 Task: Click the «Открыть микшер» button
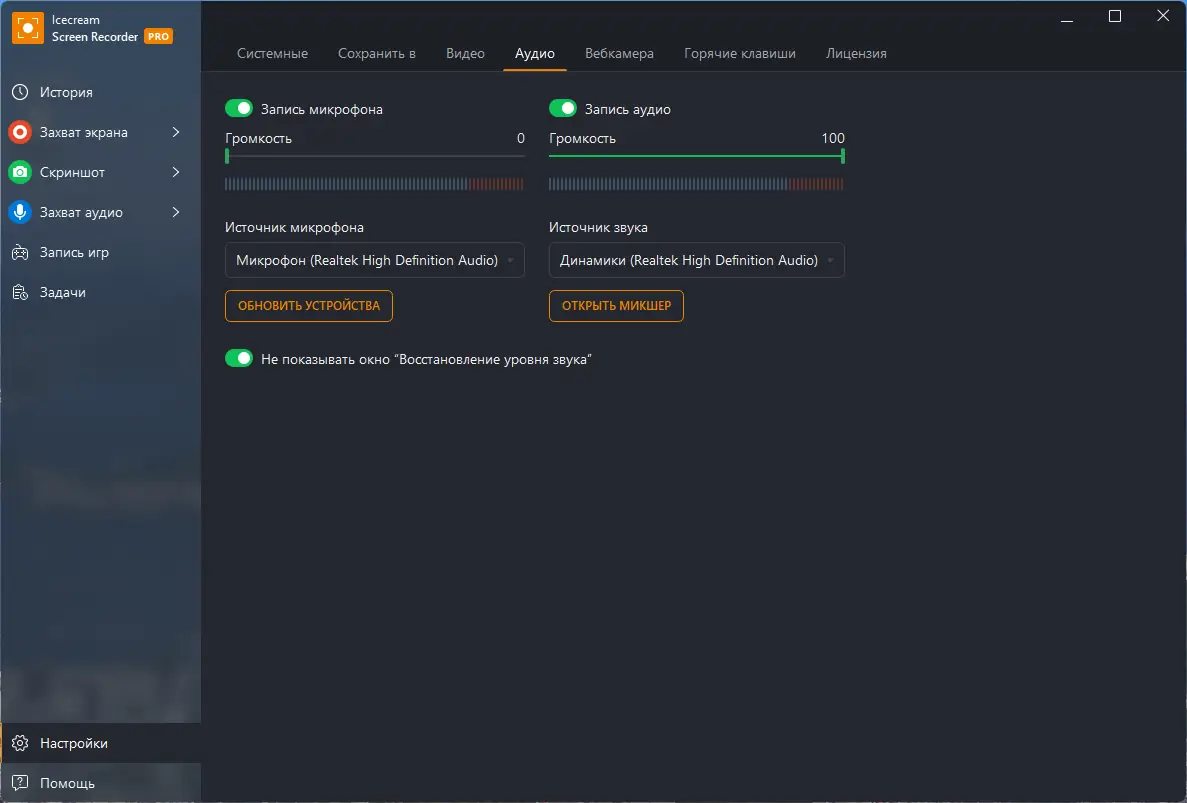pyautogui.click(x=616, y=306)
